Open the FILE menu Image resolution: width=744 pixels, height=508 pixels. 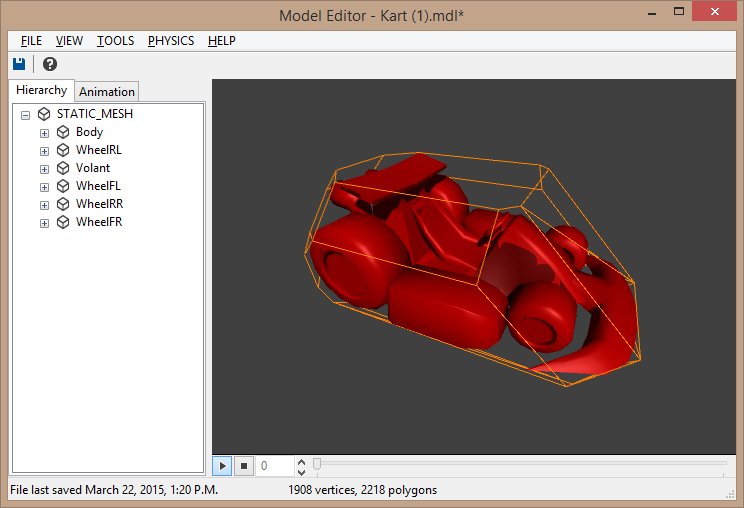(x=31, y=41)
